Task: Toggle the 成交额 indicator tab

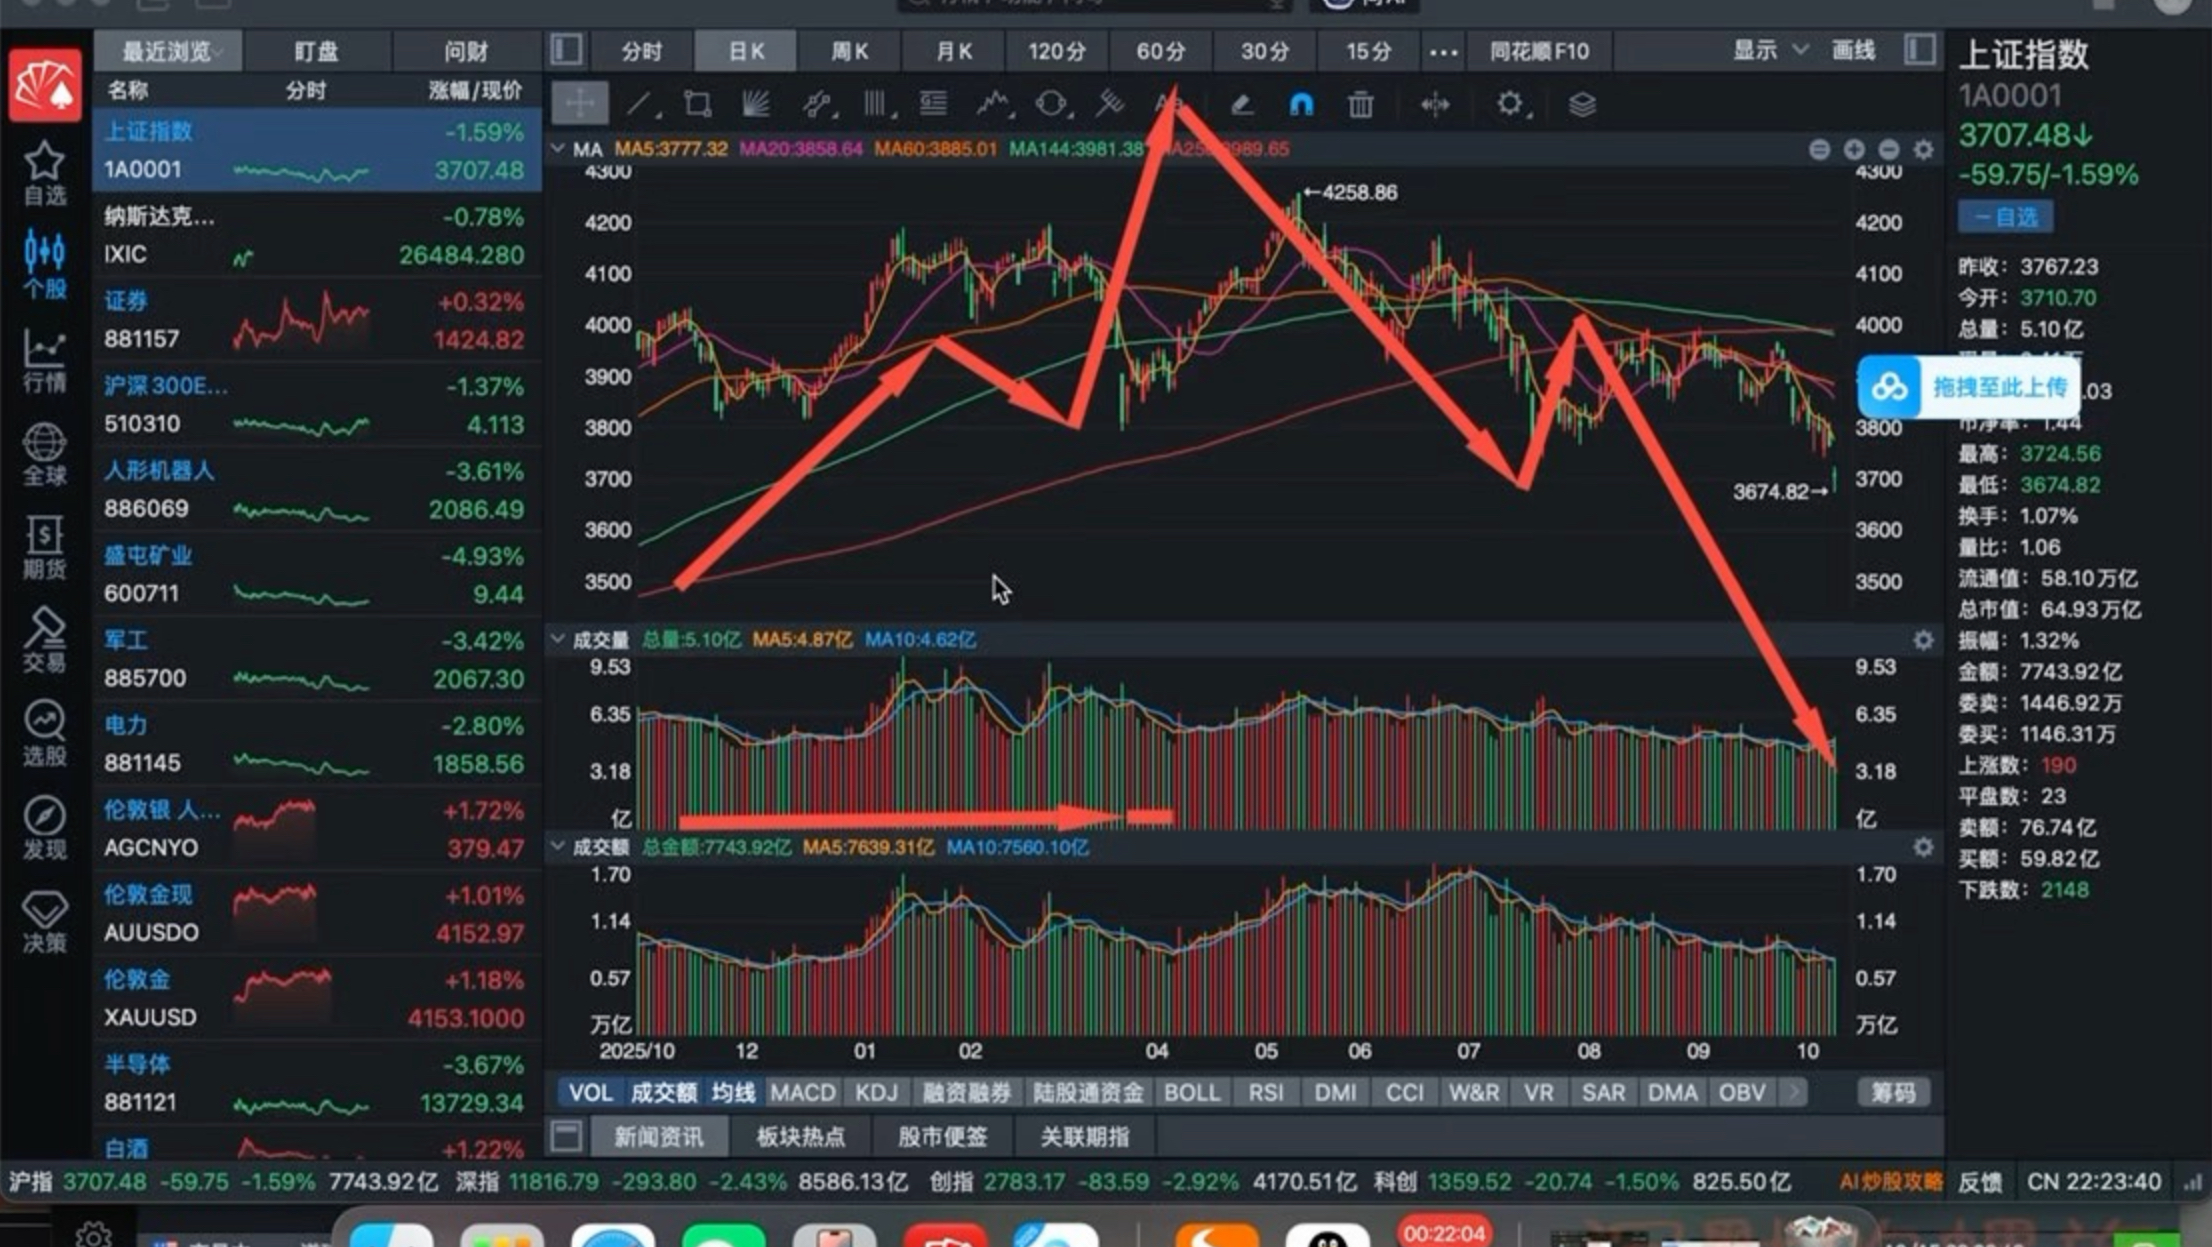Action: [x=663, y=1092]
